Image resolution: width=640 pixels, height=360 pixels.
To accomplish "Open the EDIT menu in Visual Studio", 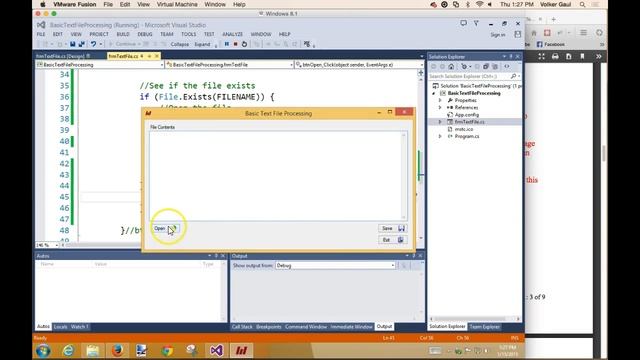I will point(58,34).
